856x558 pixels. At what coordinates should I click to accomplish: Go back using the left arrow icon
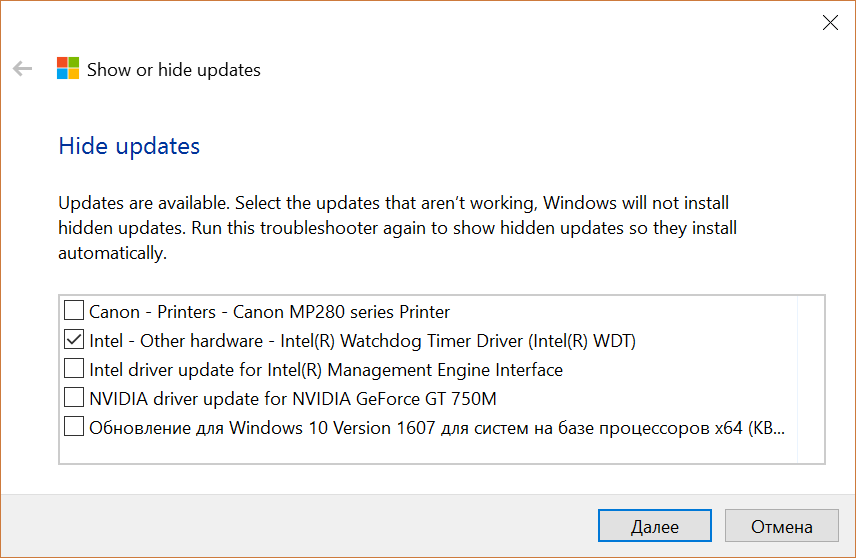(x=22, y=69)
